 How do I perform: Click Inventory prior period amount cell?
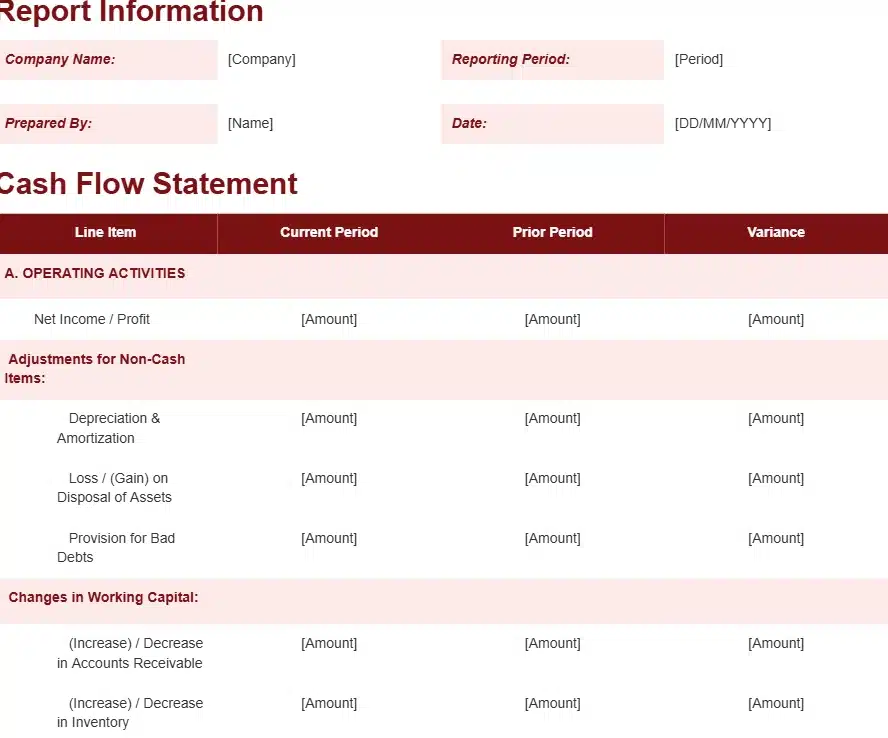tap(553, 703)
